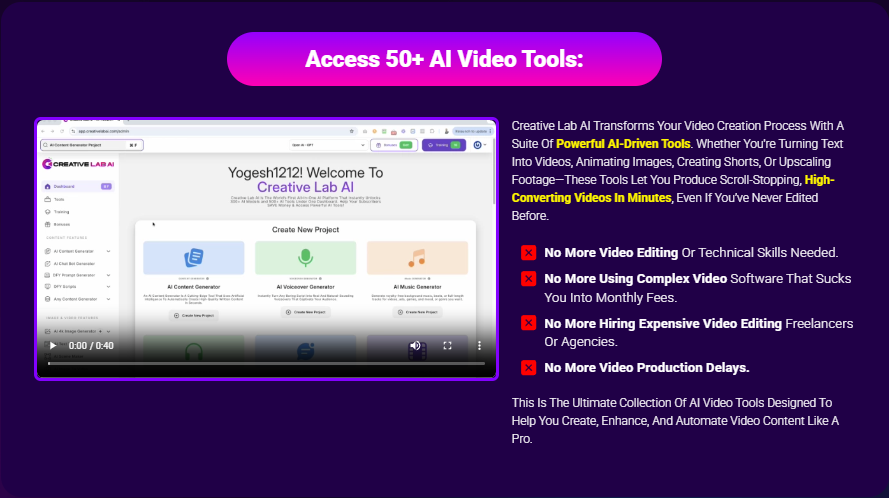Open the video's three-dot more options menu
Screen dimensions: 889x498
tap(479, 345)
